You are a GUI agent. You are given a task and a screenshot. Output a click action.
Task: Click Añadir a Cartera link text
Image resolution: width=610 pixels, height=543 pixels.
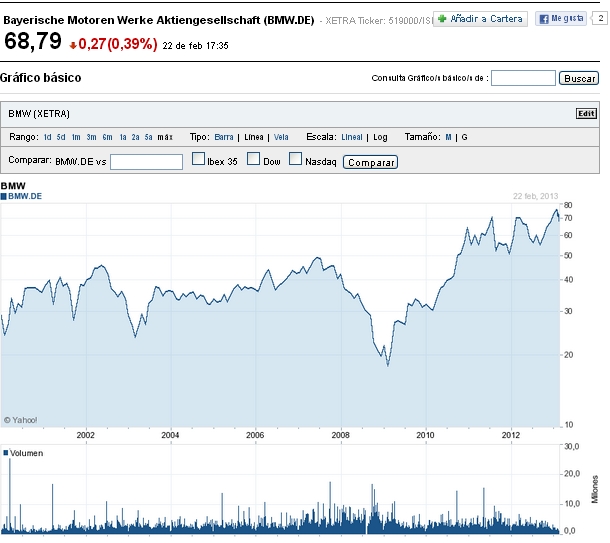[x=486, y=19]
